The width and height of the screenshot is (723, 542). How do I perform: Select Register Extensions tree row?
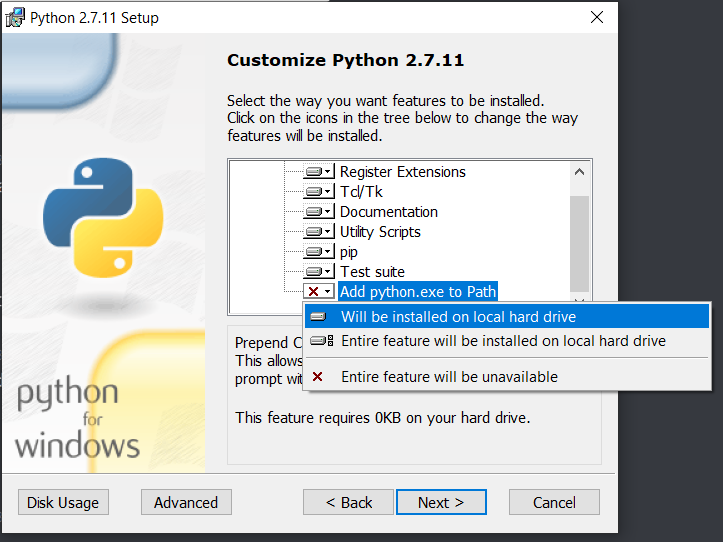tap(403, 172)
